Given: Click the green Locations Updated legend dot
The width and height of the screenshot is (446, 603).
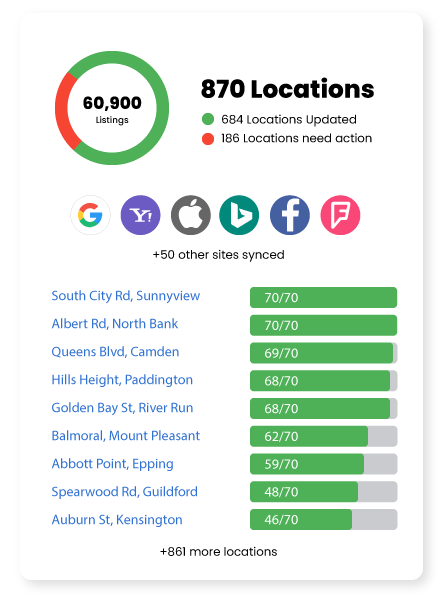Looking at the screenshot, I should click(208, 119).
